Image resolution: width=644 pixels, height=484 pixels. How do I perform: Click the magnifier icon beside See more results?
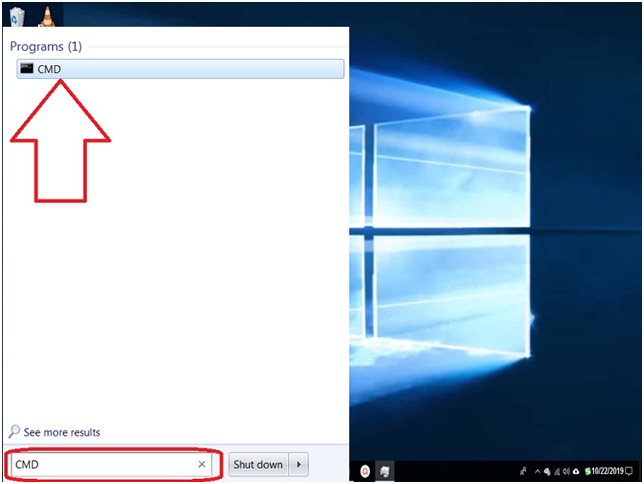(14, 431)
